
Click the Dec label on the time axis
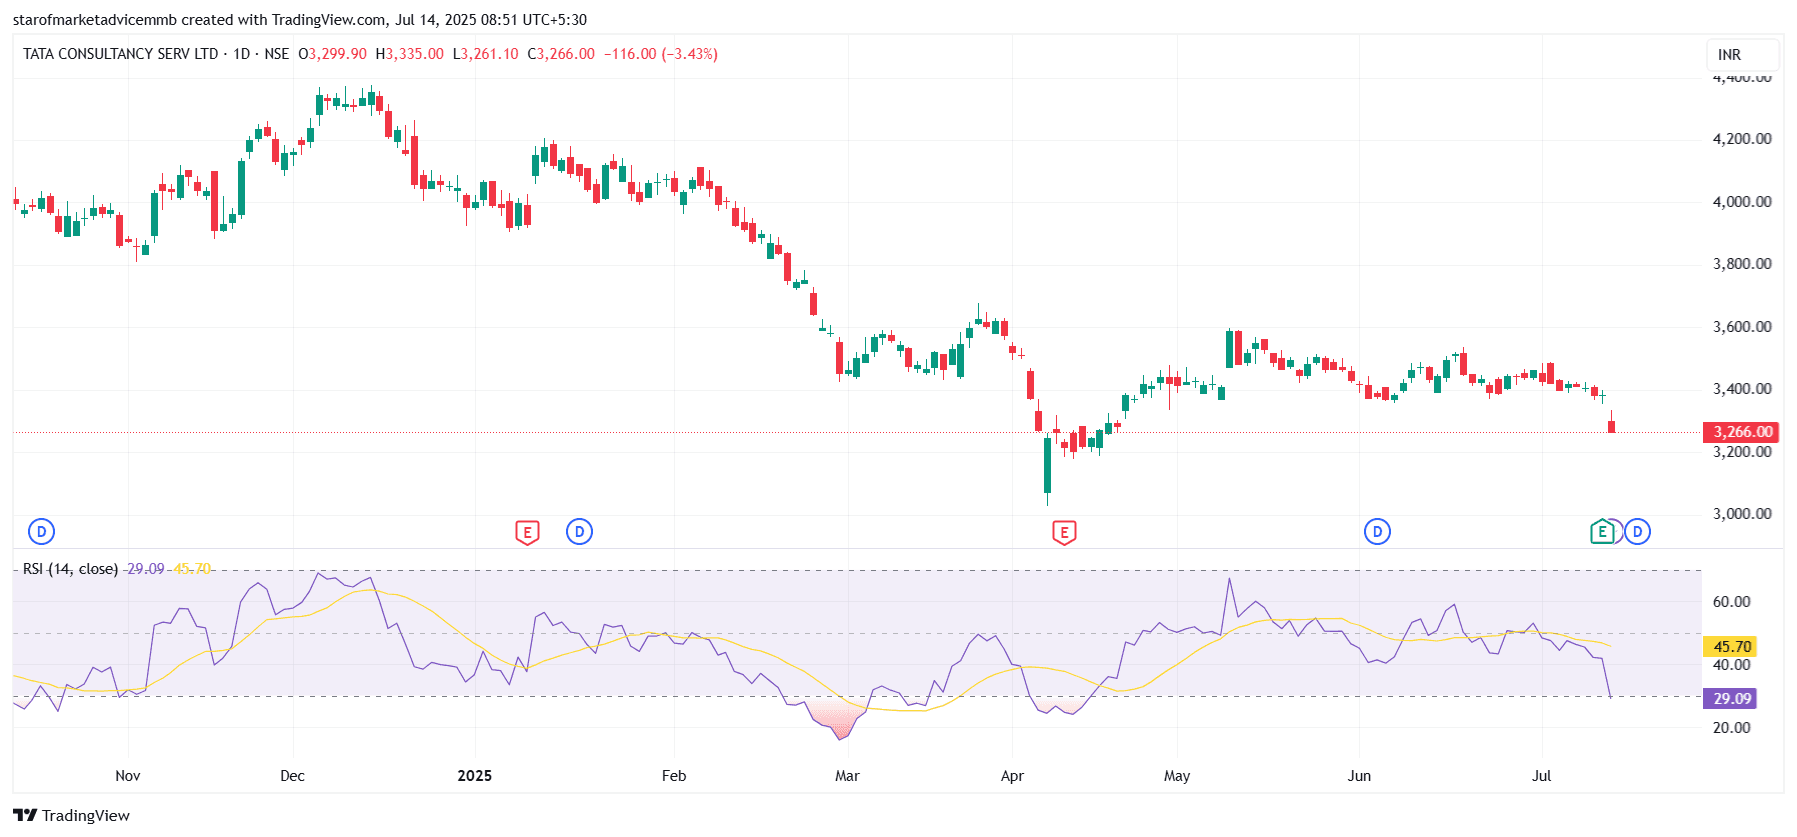tap(292, 776)
